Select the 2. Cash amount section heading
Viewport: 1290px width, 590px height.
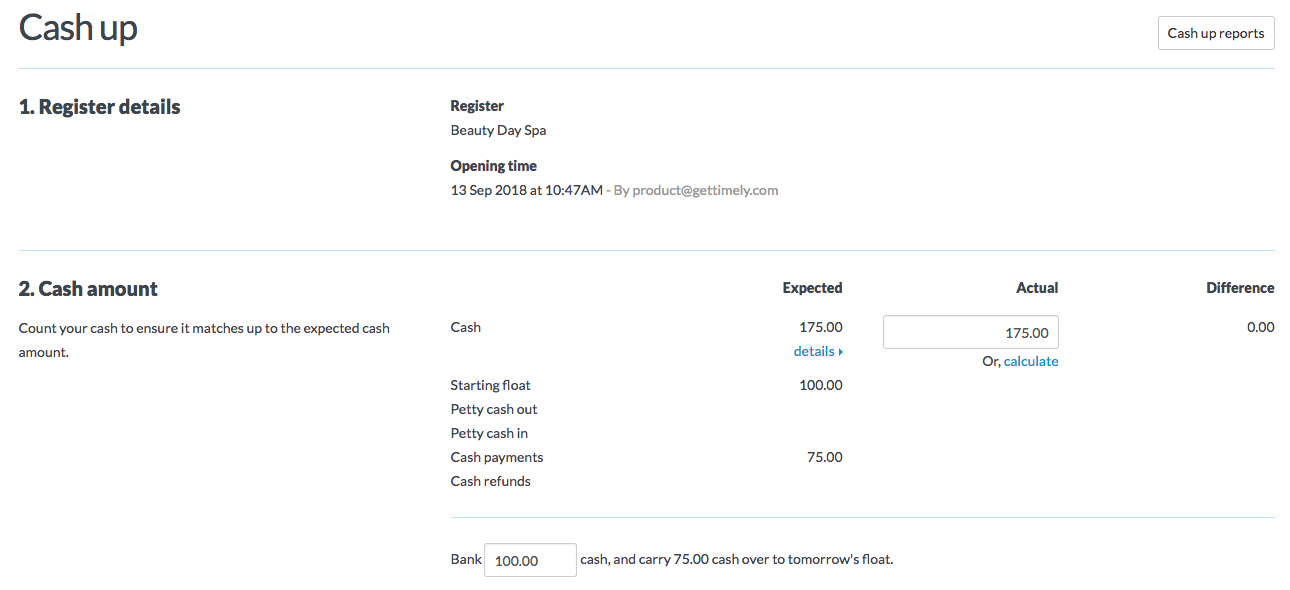coord(87,288)
